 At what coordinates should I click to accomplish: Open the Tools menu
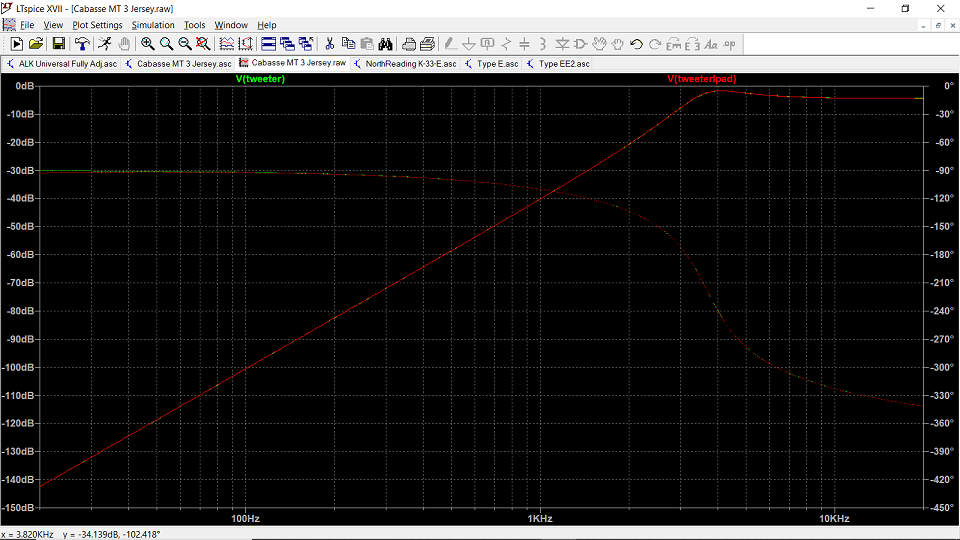(194, 25)
